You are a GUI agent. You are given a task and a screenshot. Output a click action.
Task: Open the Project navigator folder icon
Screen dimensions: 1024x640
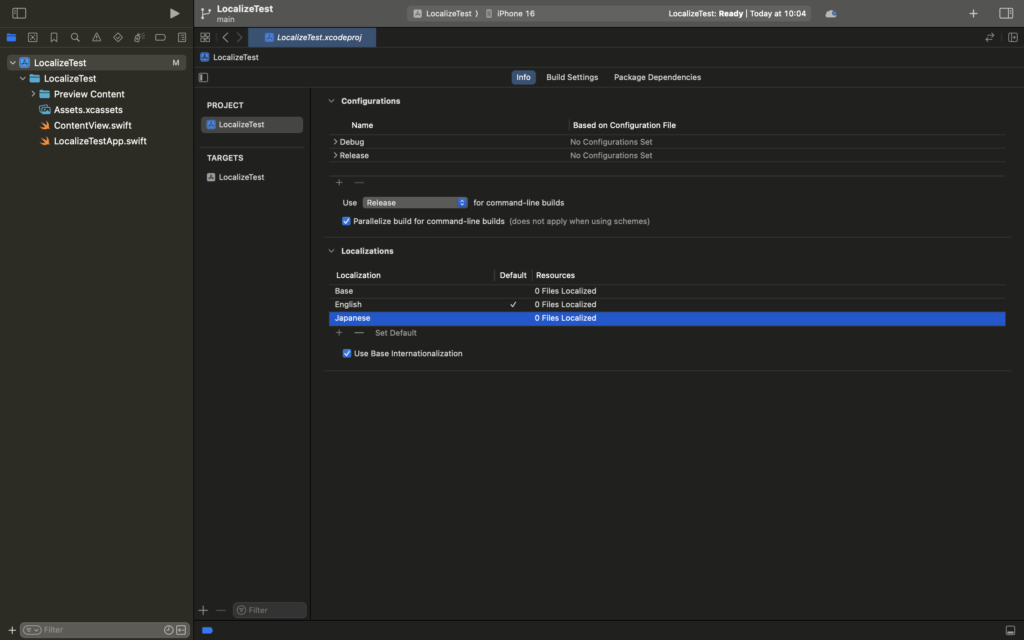(11, 37)
